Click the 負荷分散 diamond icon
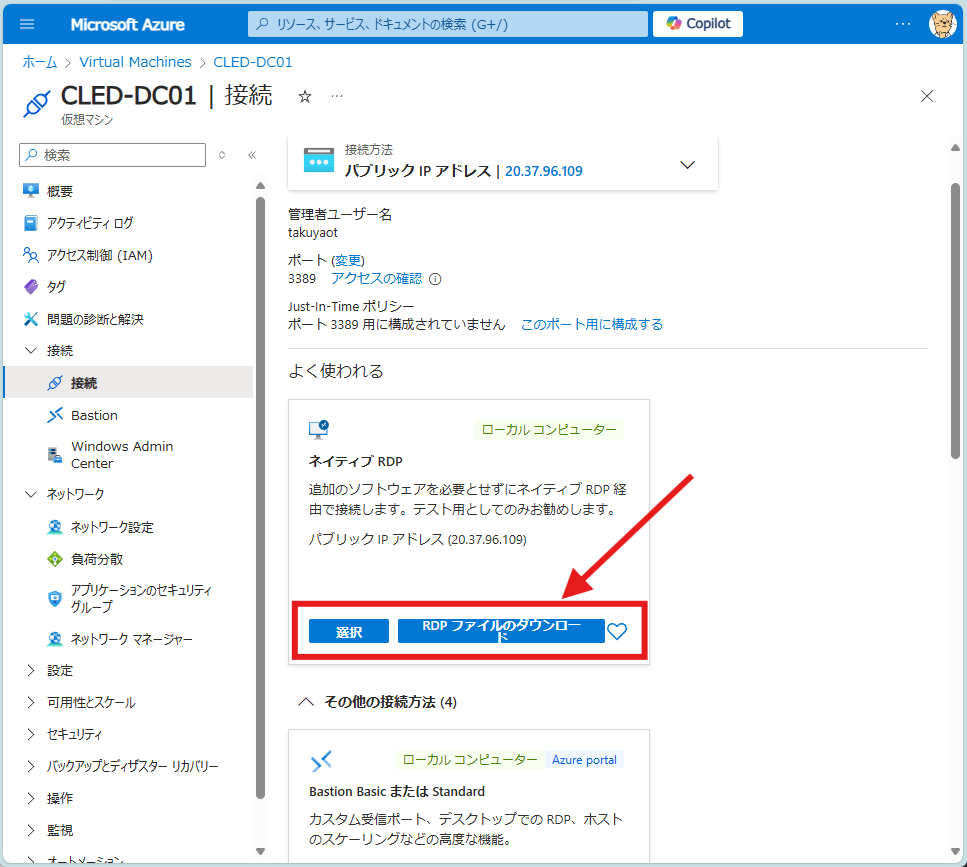The image size is (967, 867). coord(55,559)
